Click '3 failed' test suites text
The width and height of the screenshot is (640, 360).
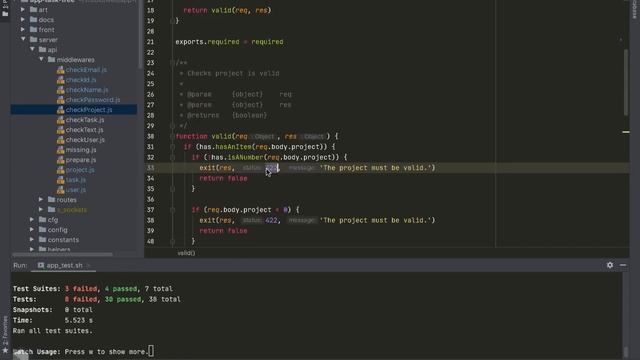(81, 289)
